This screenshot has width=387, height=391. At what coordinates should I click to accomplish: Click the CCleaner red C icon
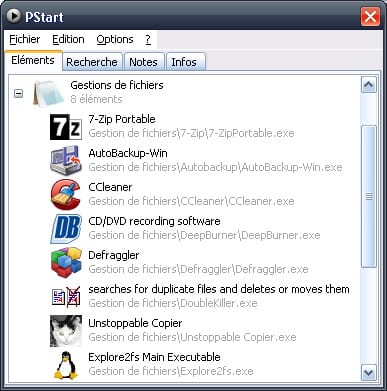click(x=66, y=195)
